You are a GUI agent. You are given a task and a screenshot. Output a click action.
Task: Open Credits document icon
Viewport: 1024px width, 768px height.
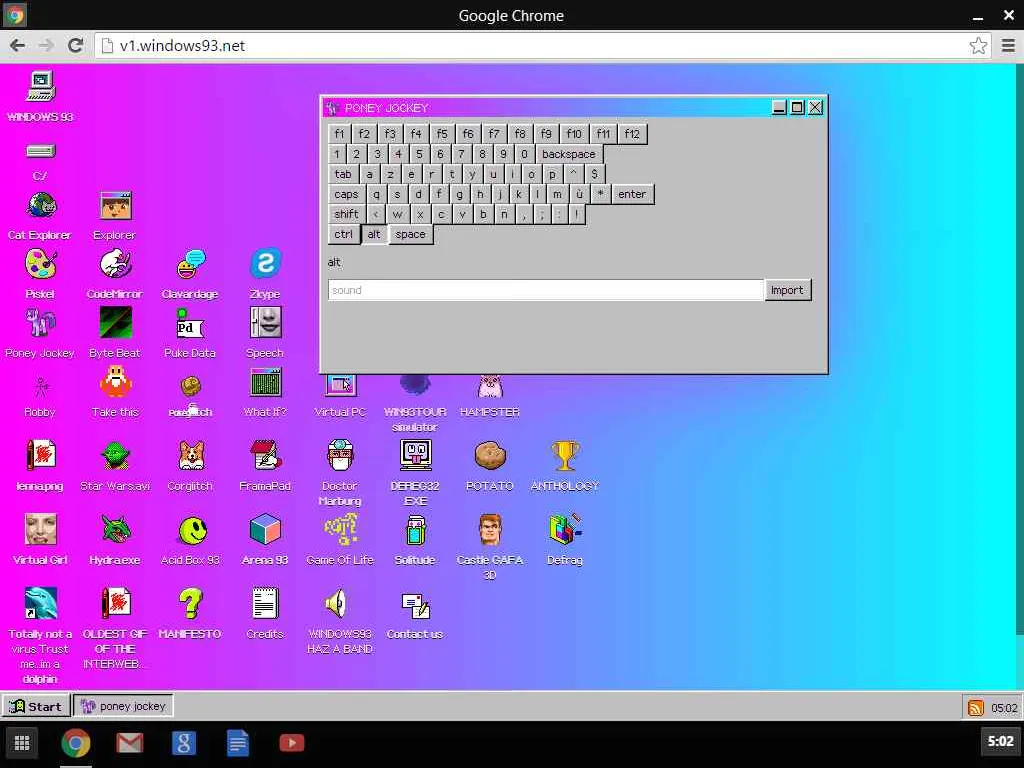tap(265, 603)
